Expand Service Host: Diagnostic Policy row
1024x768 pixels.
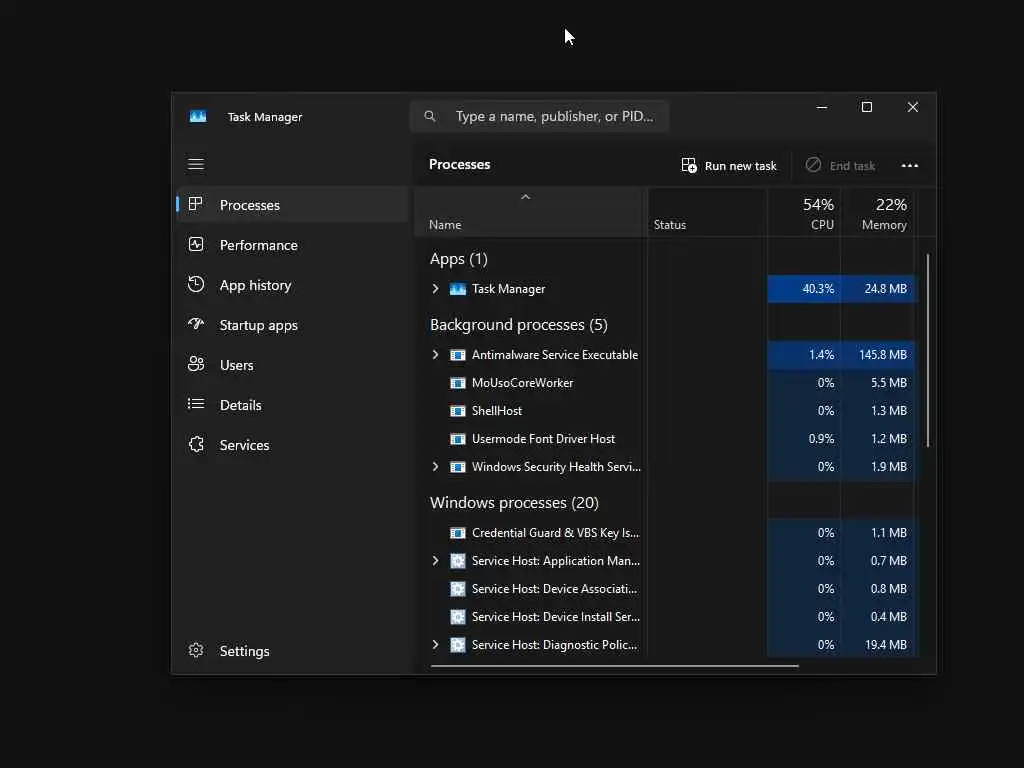pos(436,645)
